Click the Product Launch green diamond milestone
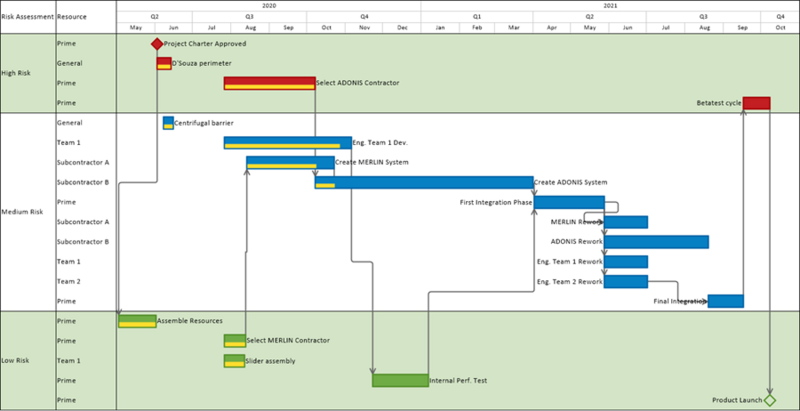Image resolution: width=800 pixels, height=411 pixels. point(769,400)
